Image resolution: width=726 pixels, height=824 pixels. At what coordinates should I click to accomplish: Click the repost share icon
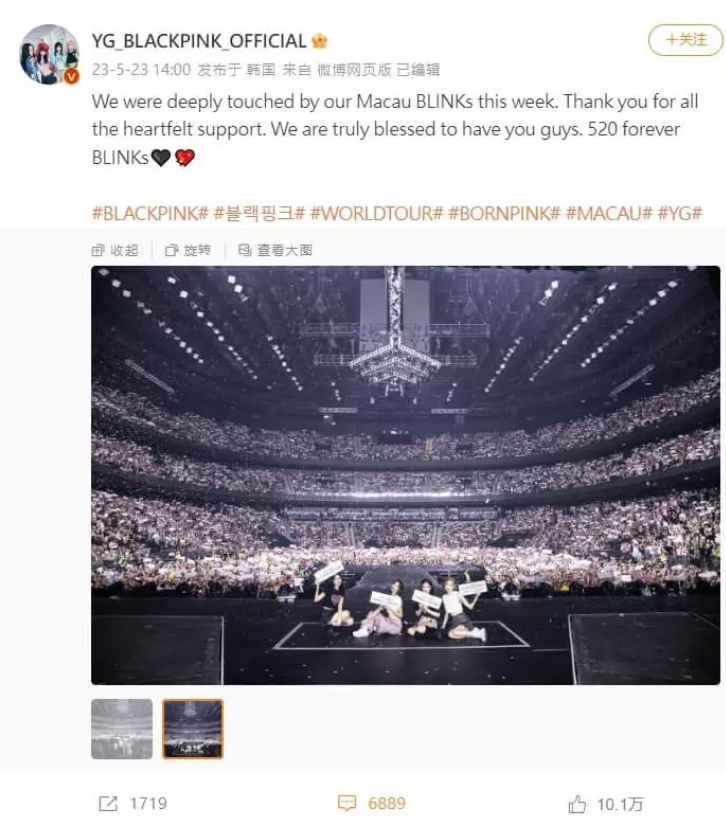(108, 804)
